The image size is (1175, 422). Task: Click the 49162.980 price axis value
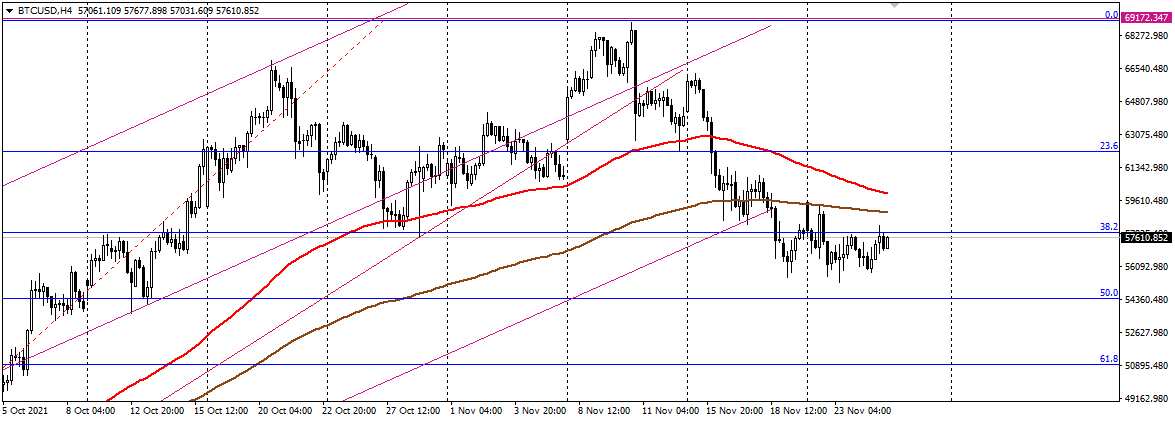point(1147,399)
